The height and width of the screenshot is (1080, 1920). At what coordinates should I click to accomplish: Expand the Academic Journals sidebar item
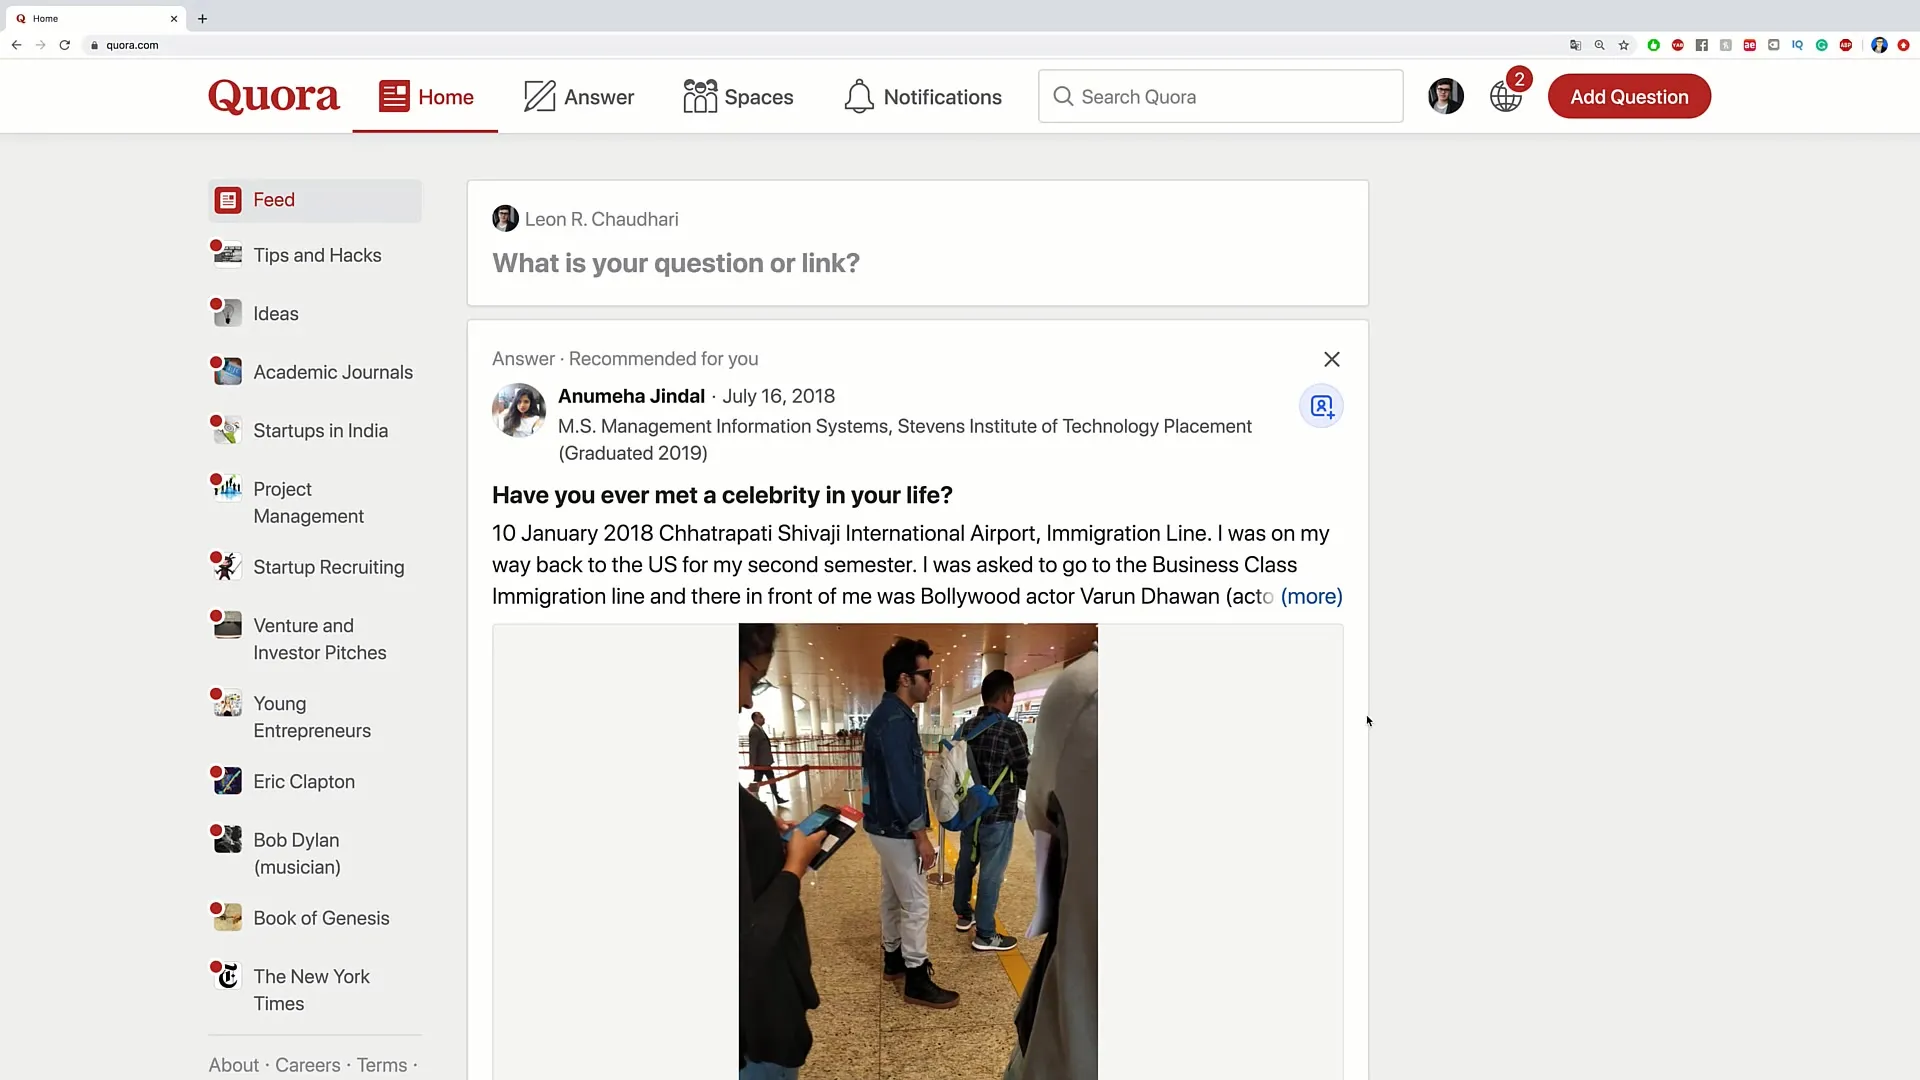[x=334, y=372]
